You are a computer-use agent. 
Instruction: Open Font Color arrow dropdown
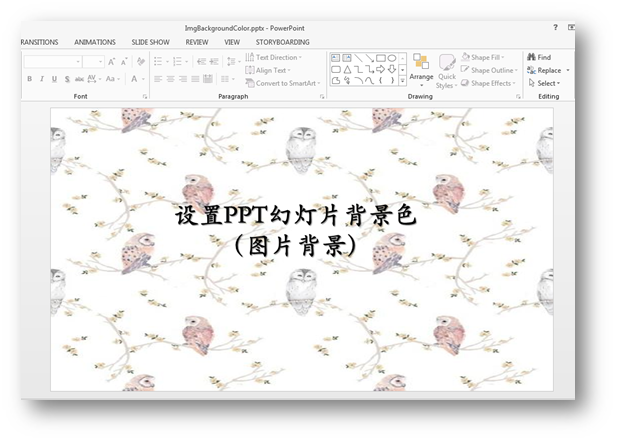[x=143, y=79]
